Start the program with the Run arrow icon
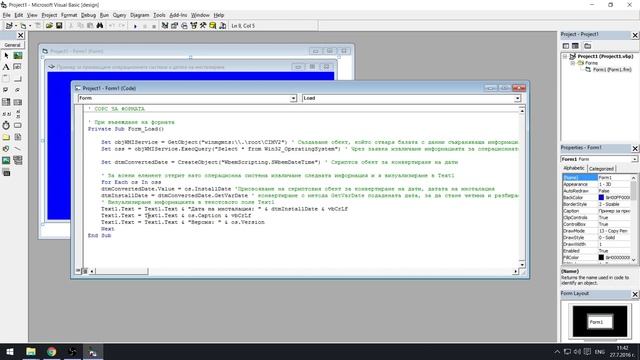Viewport: 640px width, 360px height. click(135, 26)
